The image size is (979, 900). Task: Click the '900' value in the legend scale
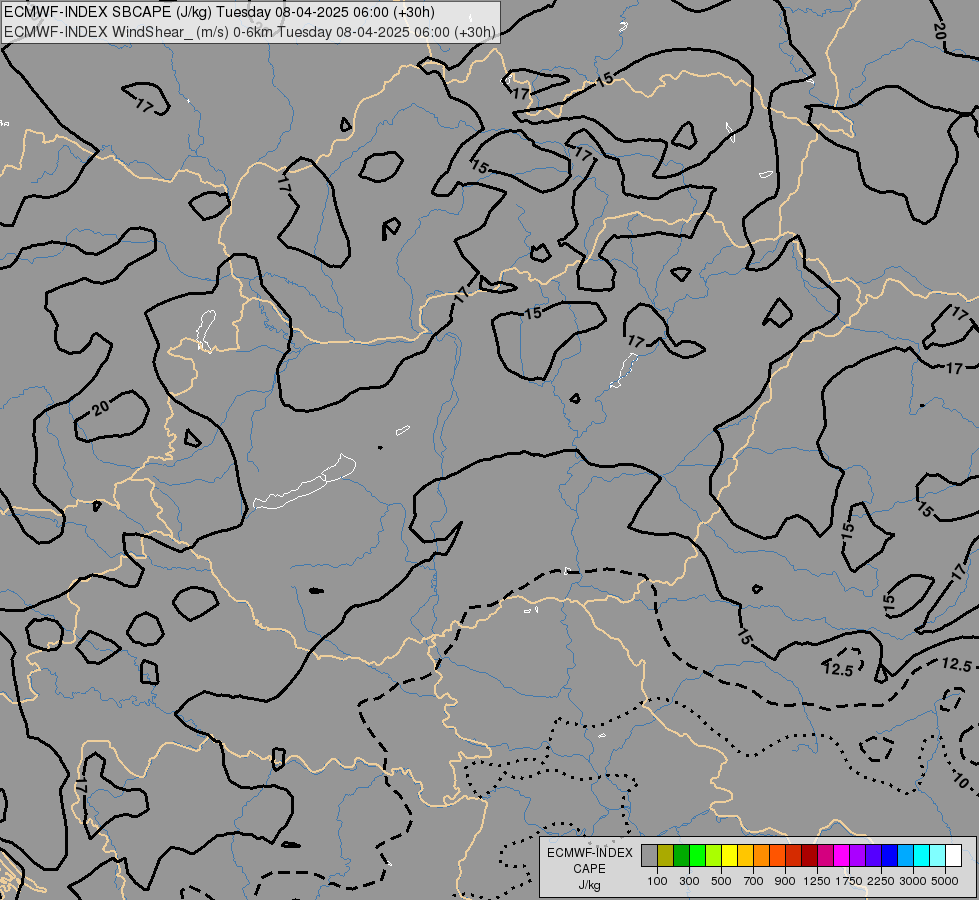pyautogui.click(x=785, y=881)
